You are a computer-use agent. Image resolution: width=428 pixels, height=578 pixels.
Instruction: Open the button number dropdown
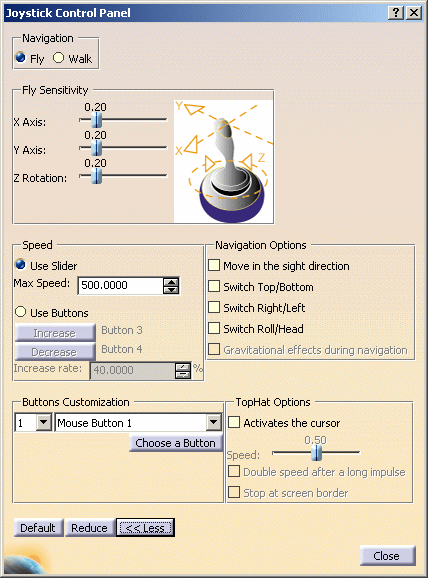44,422
